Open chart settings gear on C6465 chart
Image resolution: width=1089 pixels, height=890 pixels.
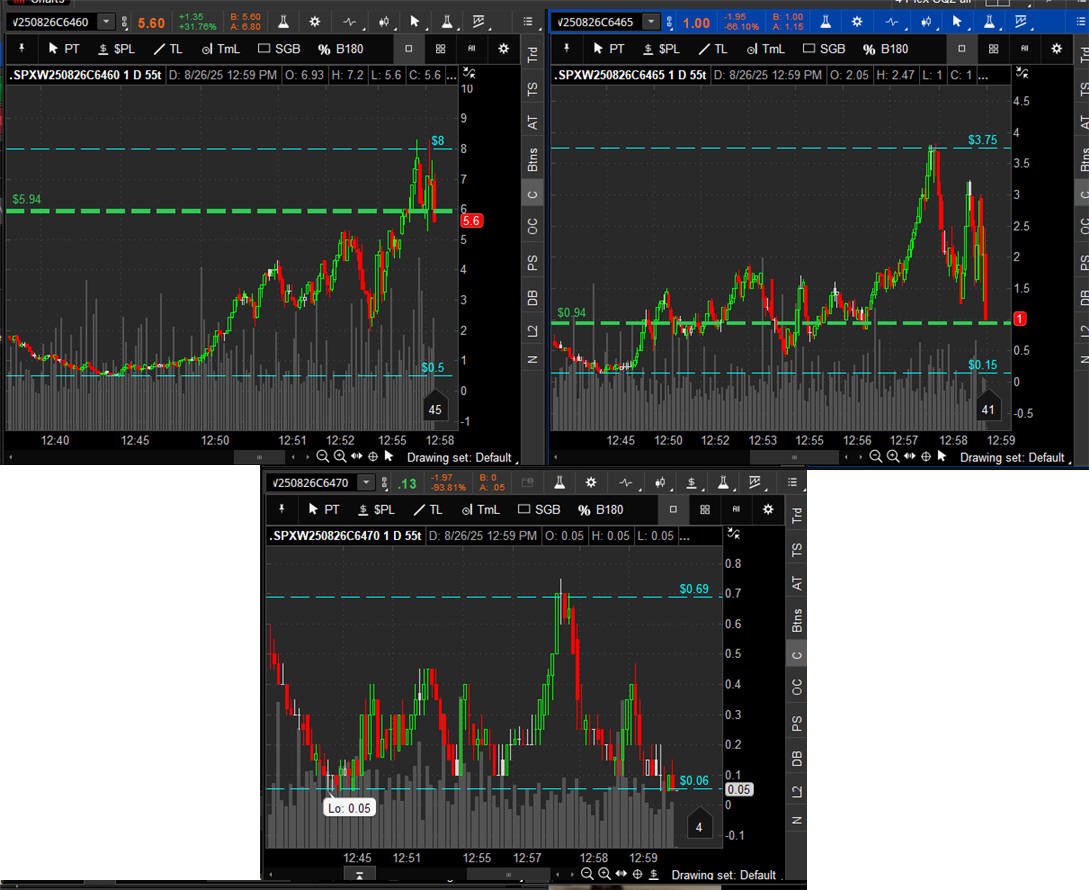[x=856, y=22]
